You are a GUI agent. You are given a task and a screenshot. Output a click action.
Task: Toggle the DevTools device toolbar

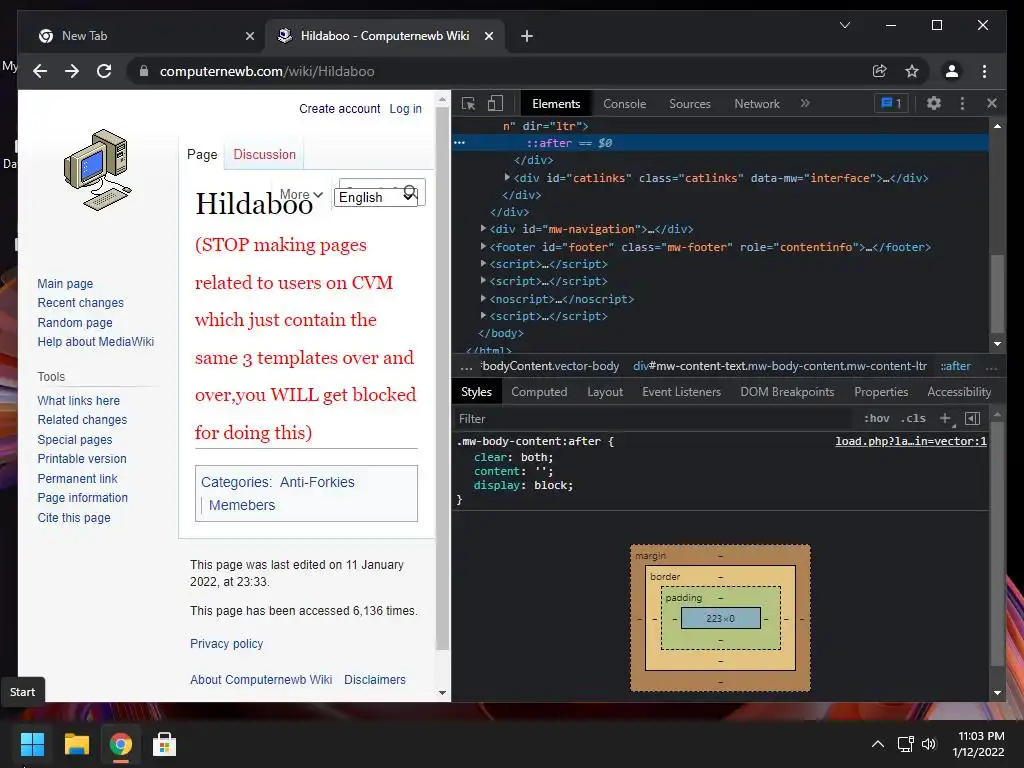[x=496, y=103]
